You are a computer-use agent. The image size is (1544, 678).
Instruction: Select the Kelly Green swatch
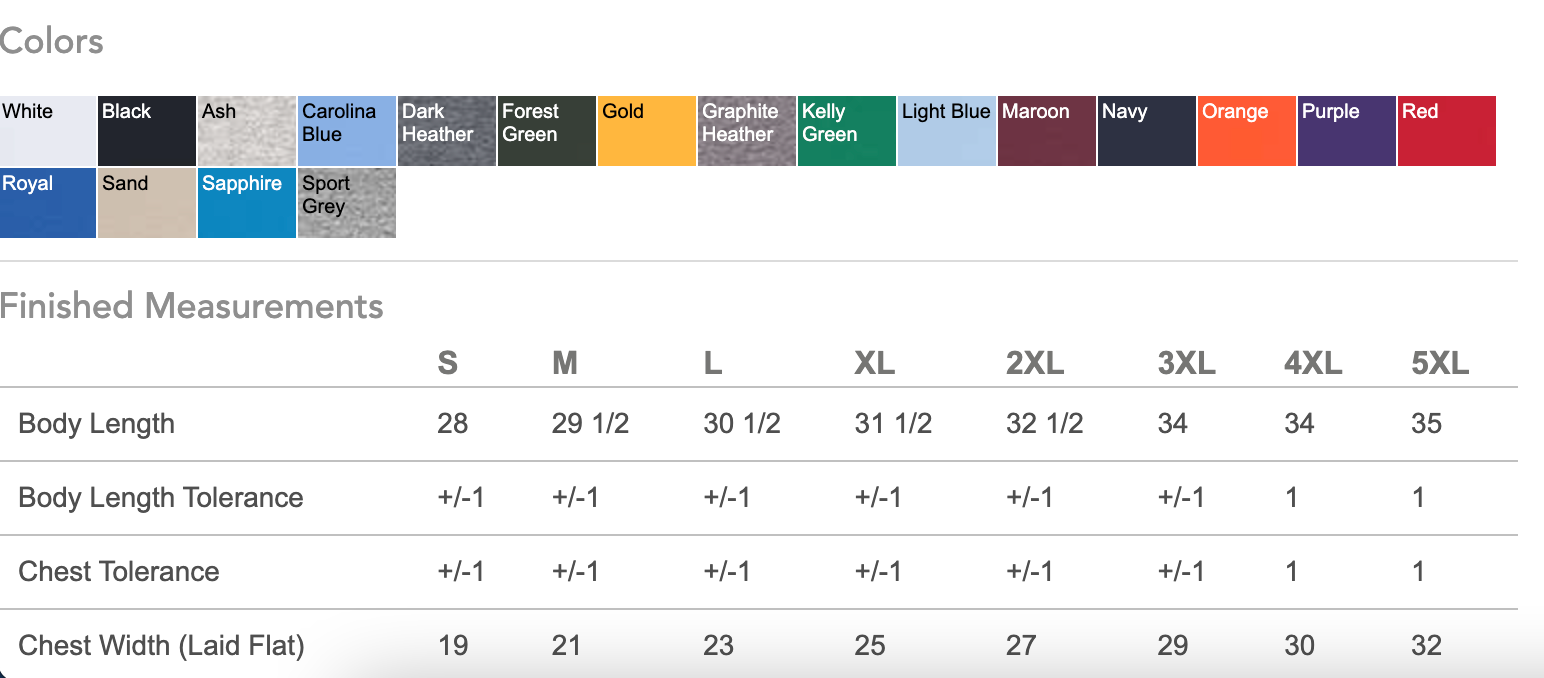pos(847,131)
